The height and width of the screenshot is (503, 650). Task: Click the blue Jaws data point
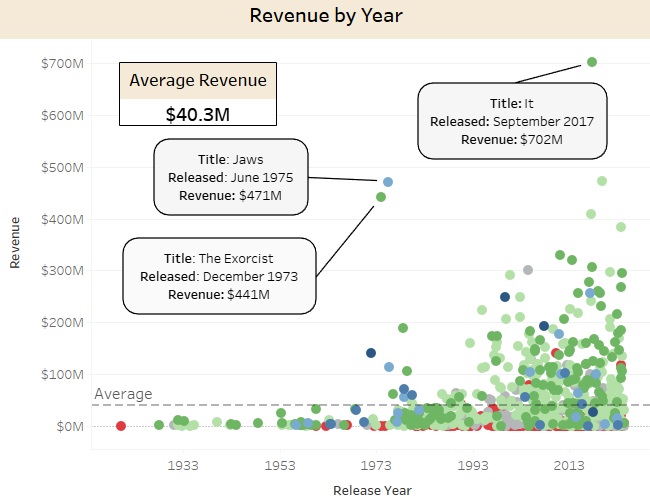pos(388,182)
